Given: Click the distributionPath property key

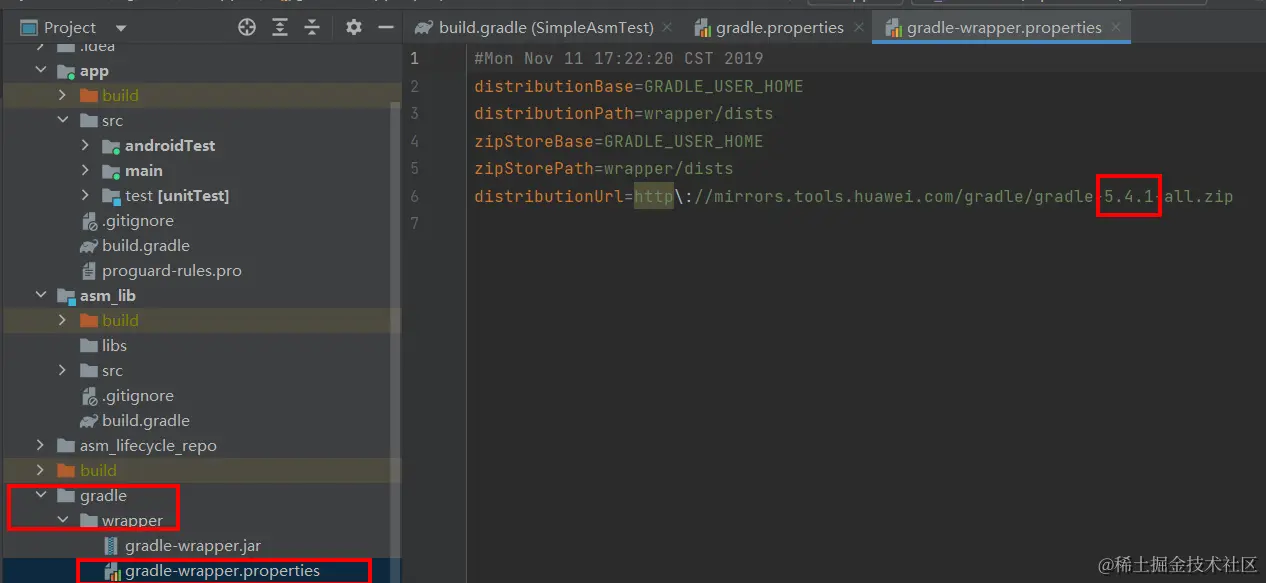Looking at the screenshot, I should (x=554, y=113).
